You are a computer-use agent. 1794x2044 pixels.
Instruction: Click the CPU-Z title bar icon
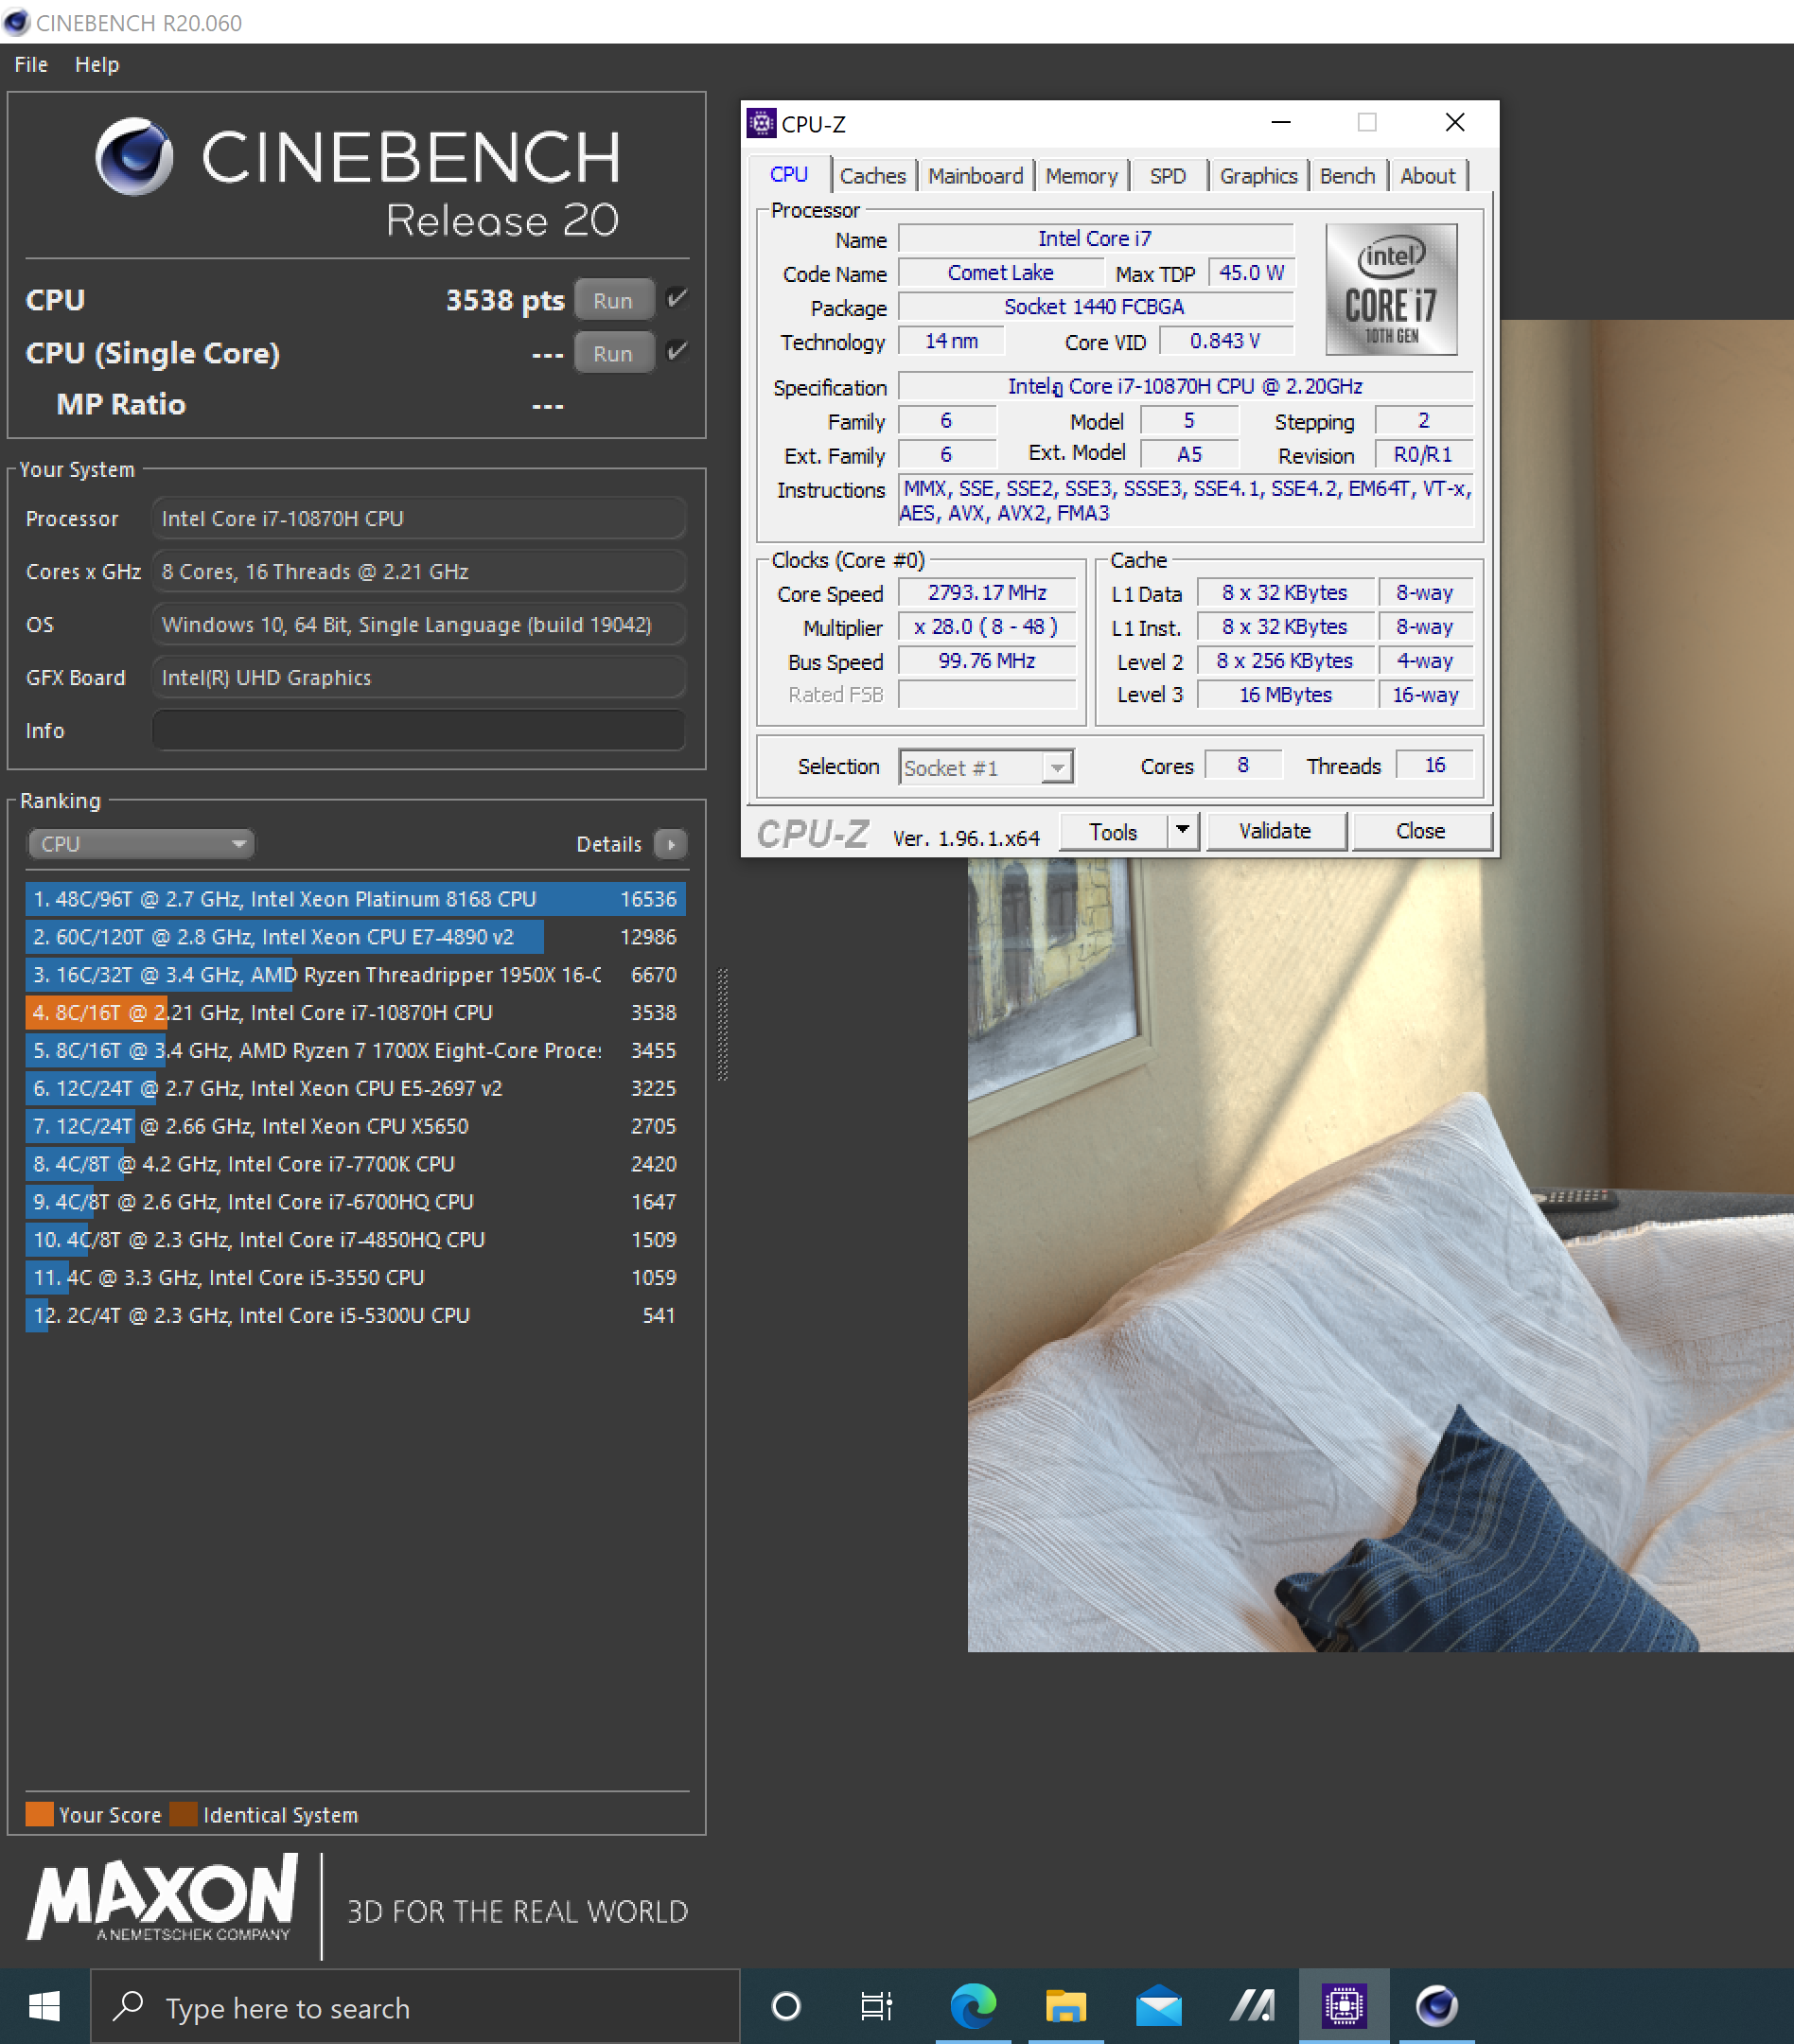coord(761,123)
